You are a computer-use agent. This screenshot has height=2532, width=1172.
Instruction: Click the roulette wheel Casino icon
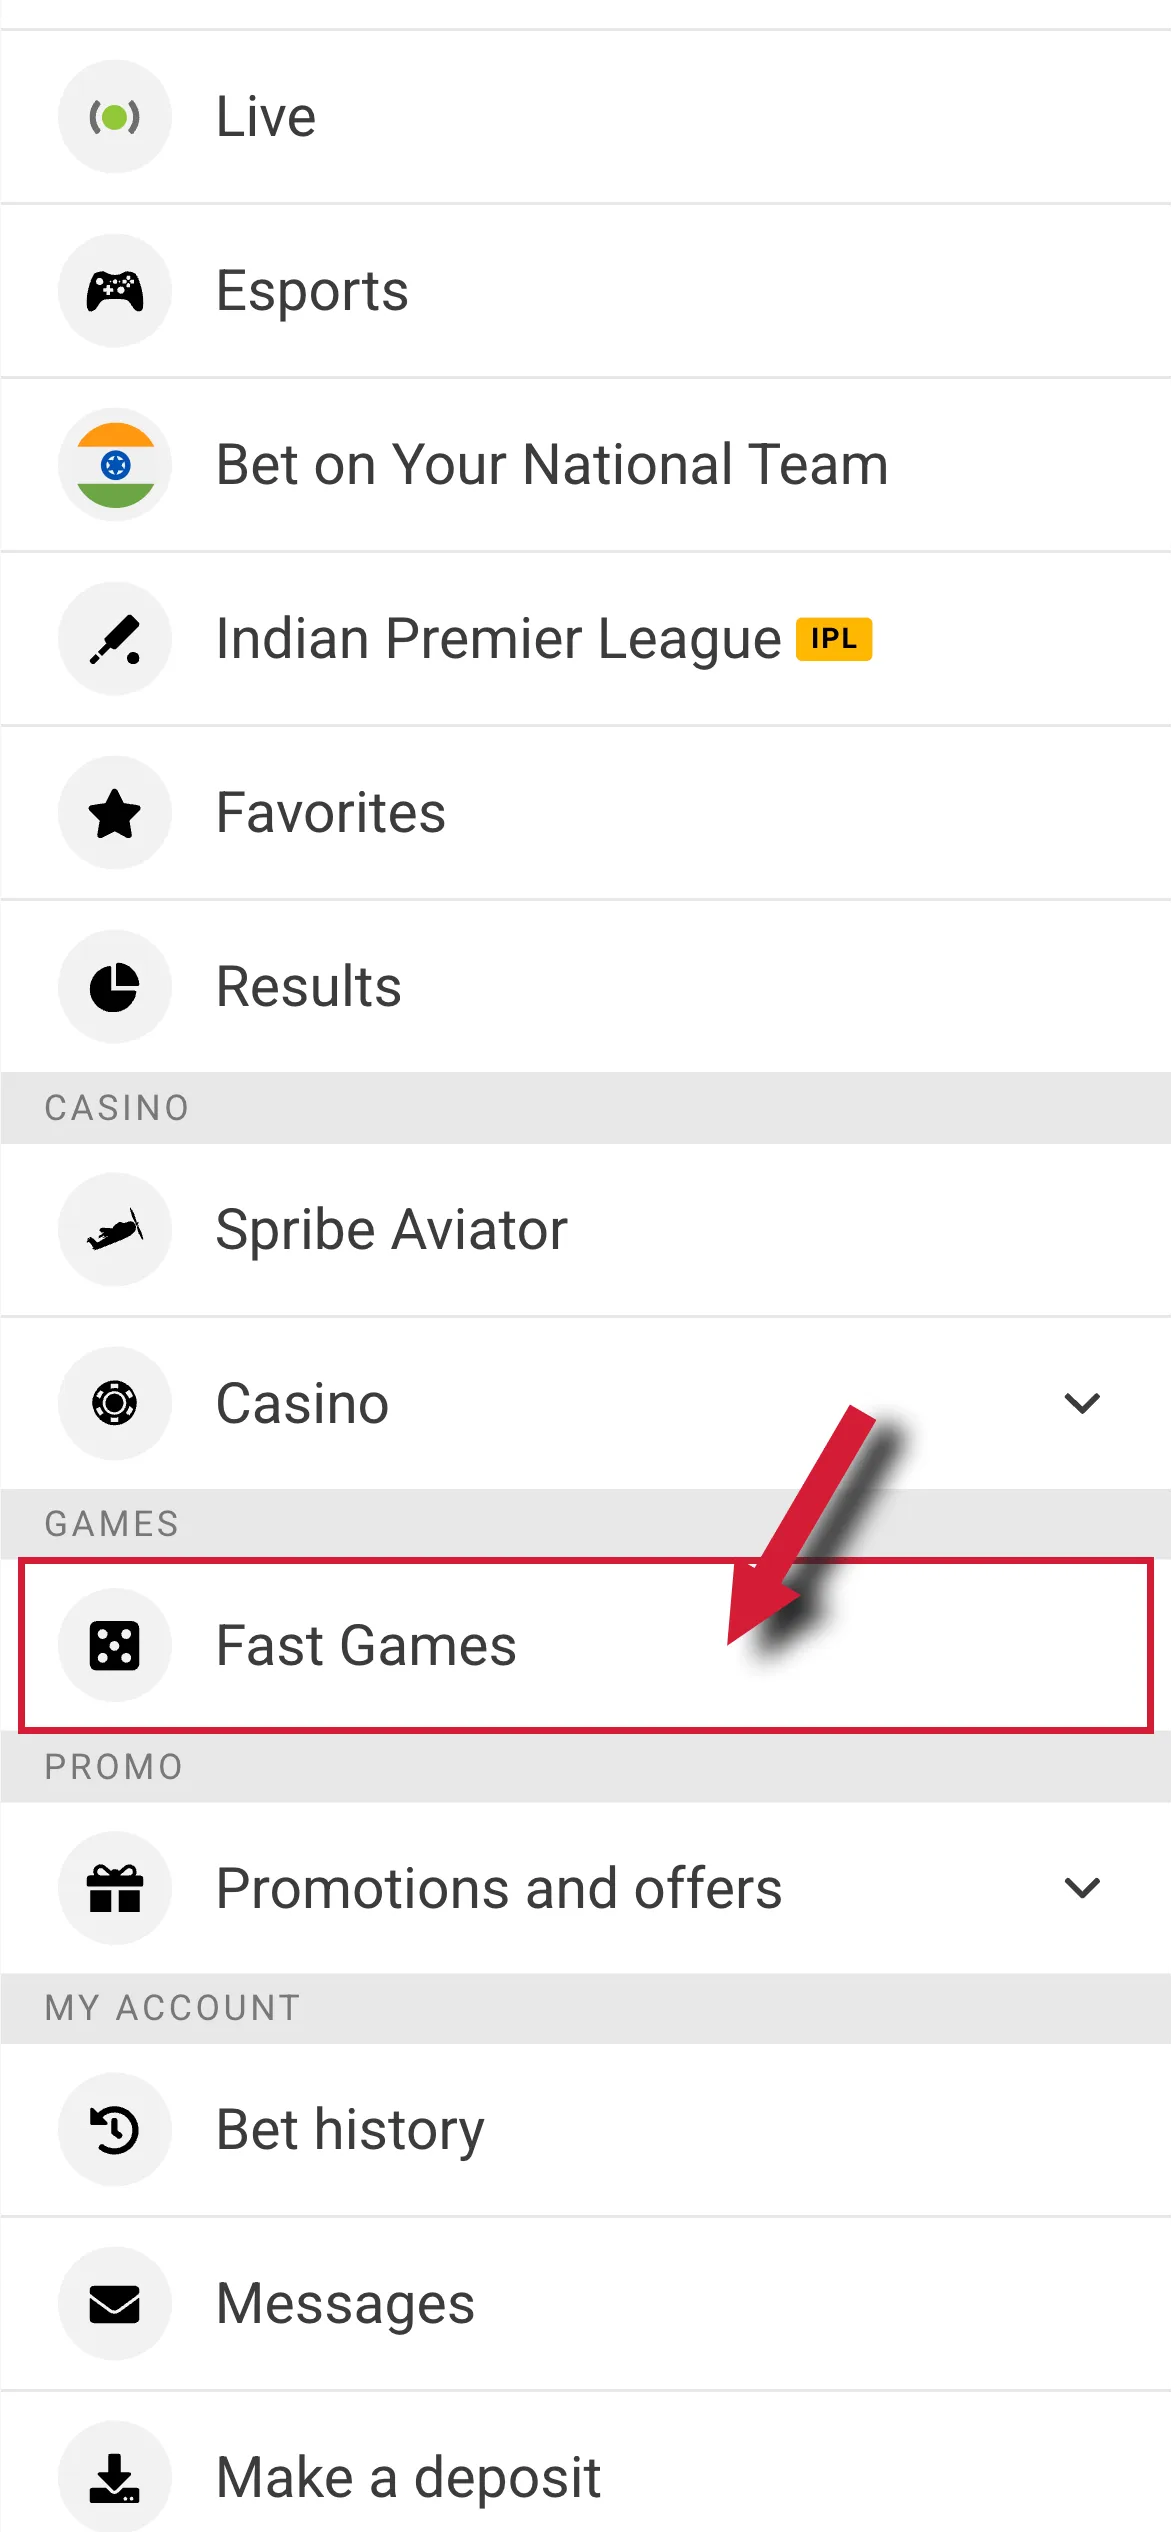coord(114,1403)
